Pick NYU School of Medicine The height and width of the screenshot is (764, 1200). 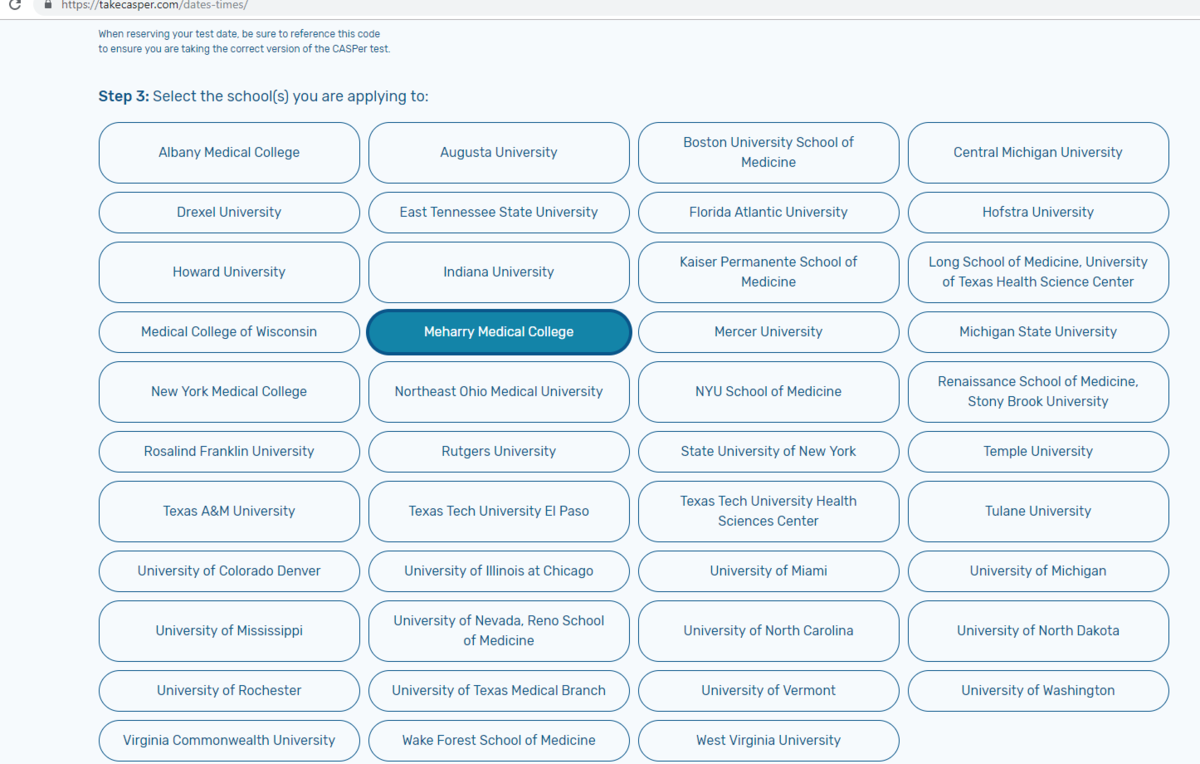point(768,391)
